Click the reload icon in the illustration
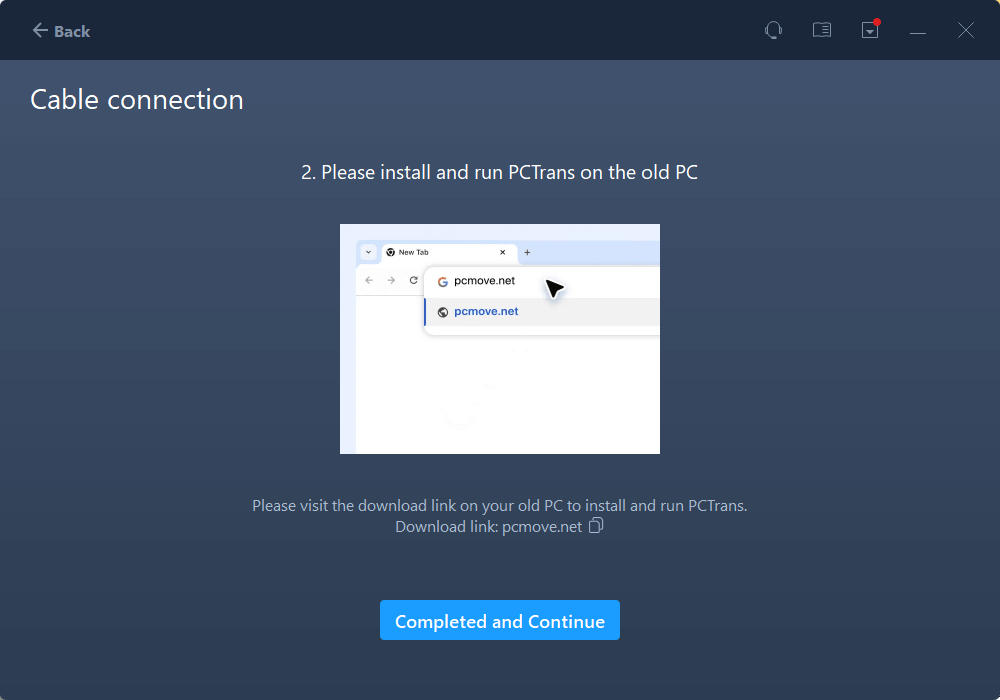 point(413,280)
